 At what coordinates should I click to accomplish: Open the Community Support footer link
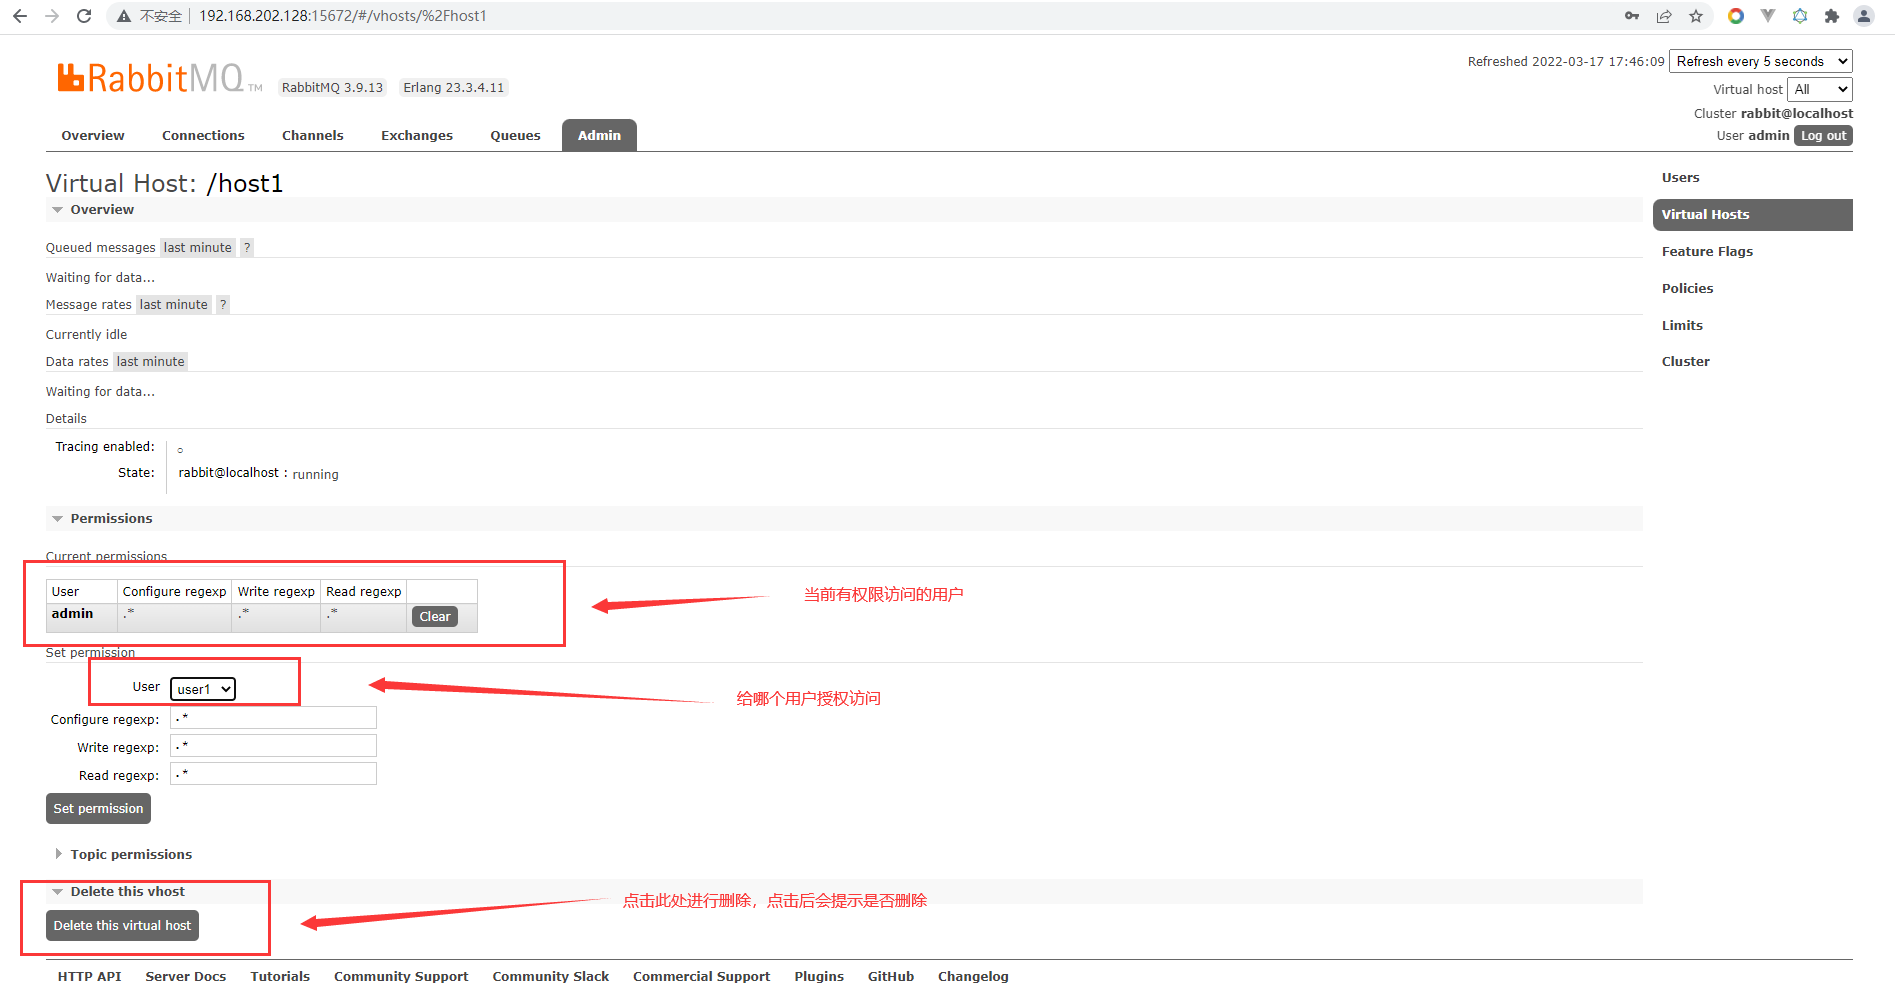click(401, 977)
